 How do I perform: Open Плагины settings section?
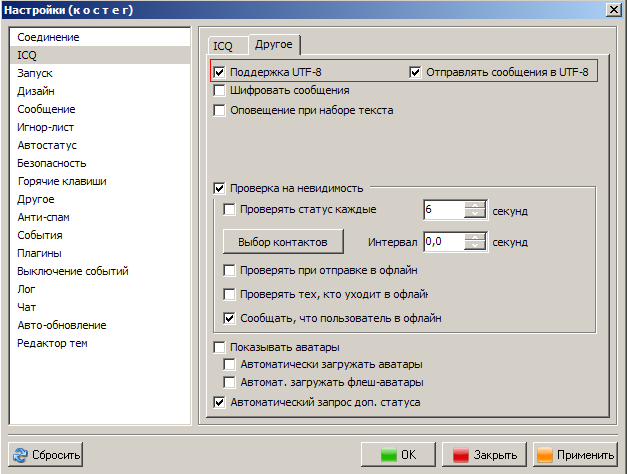point(100,253)
